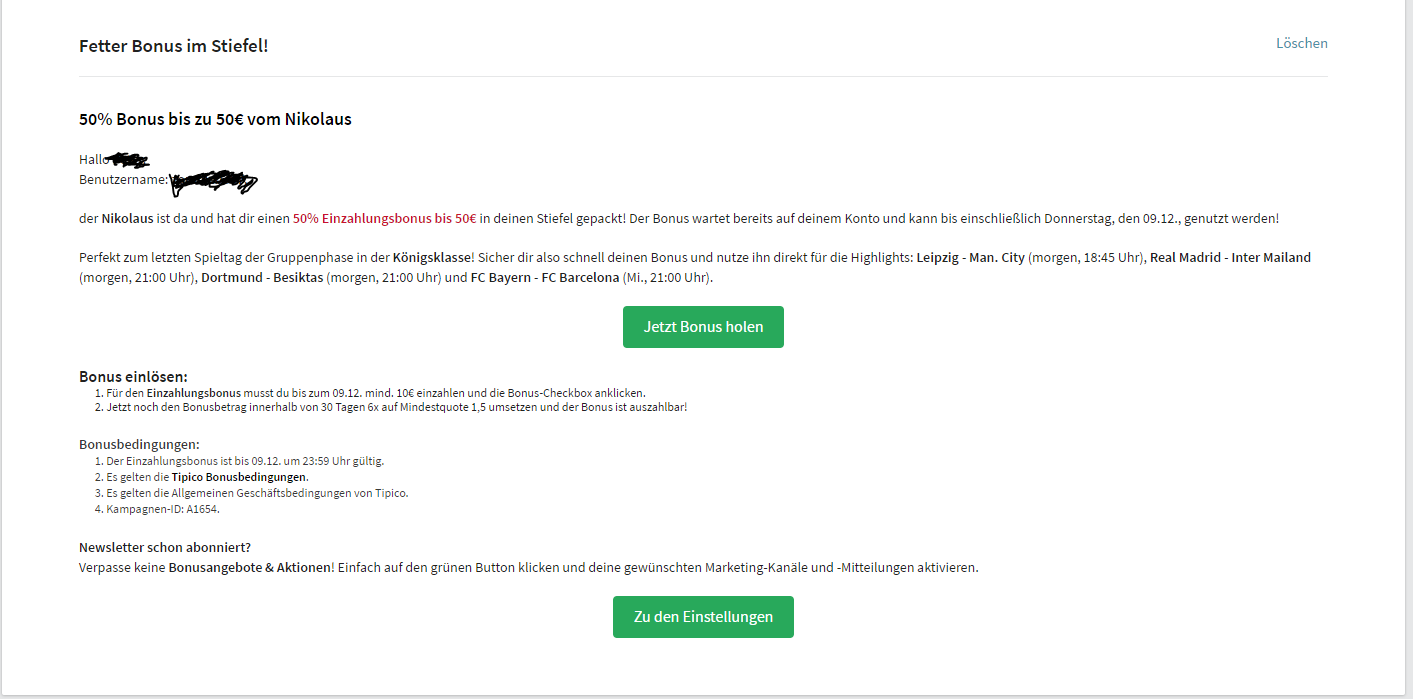Select the Leipzig - Man. City match text

click(970, 257)
